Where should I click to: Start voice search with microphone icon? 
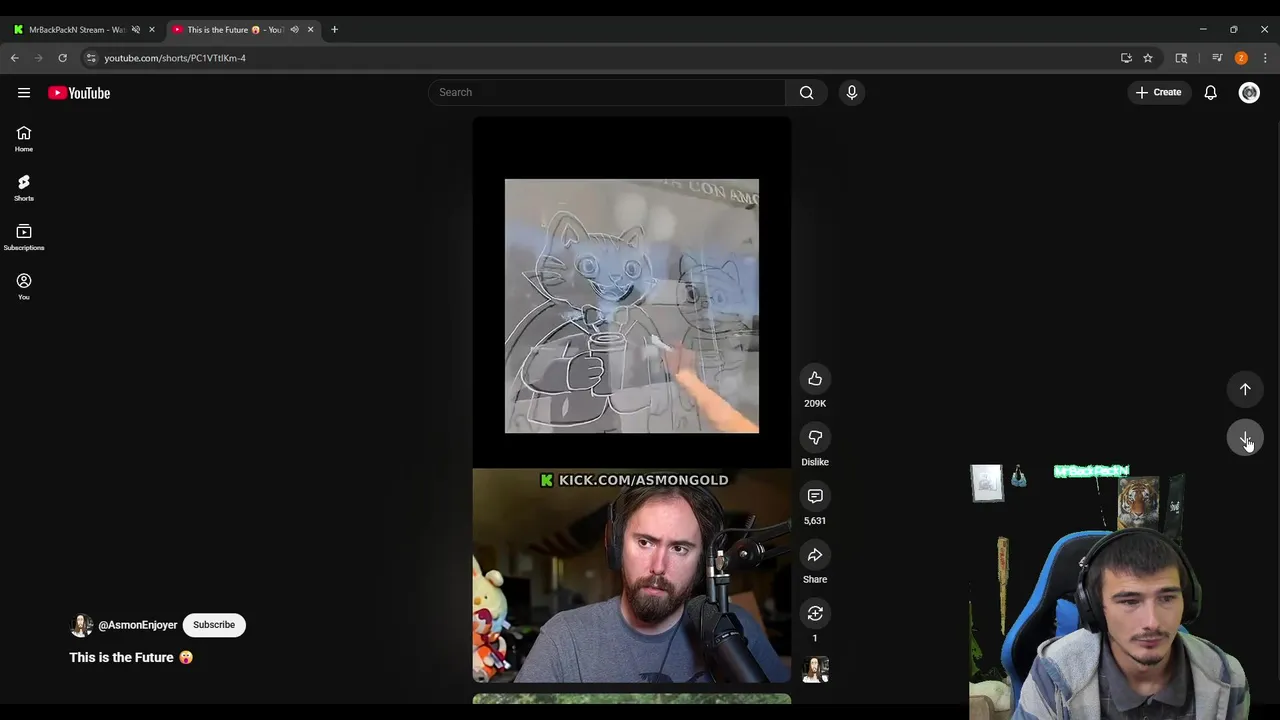(852, 92)
